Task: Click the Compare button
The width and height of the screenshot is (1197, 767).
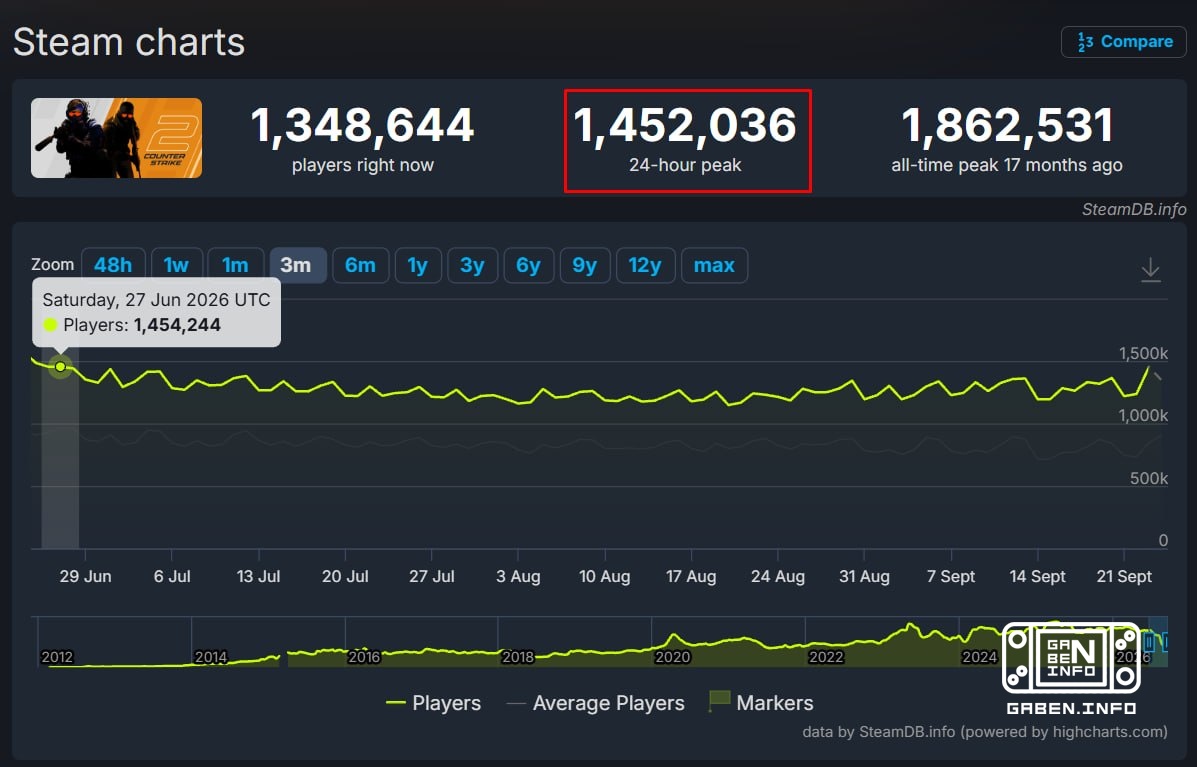Action: click(1124, 42)
